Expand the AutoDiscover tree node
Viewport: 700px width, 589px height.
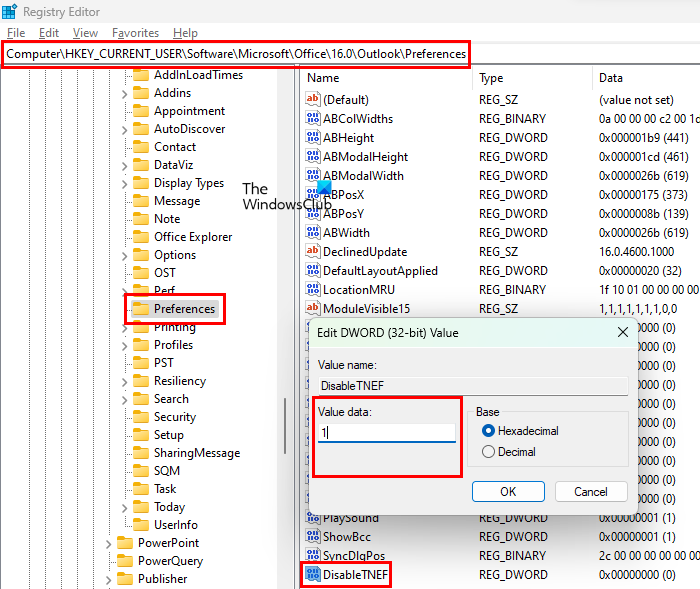click(125, 130)
